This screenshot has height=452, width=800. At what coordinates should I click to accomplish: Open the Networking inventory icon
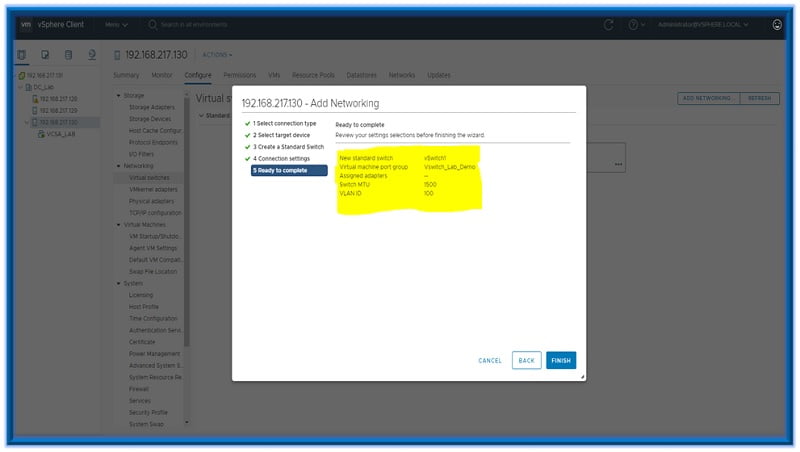(92, 54)
